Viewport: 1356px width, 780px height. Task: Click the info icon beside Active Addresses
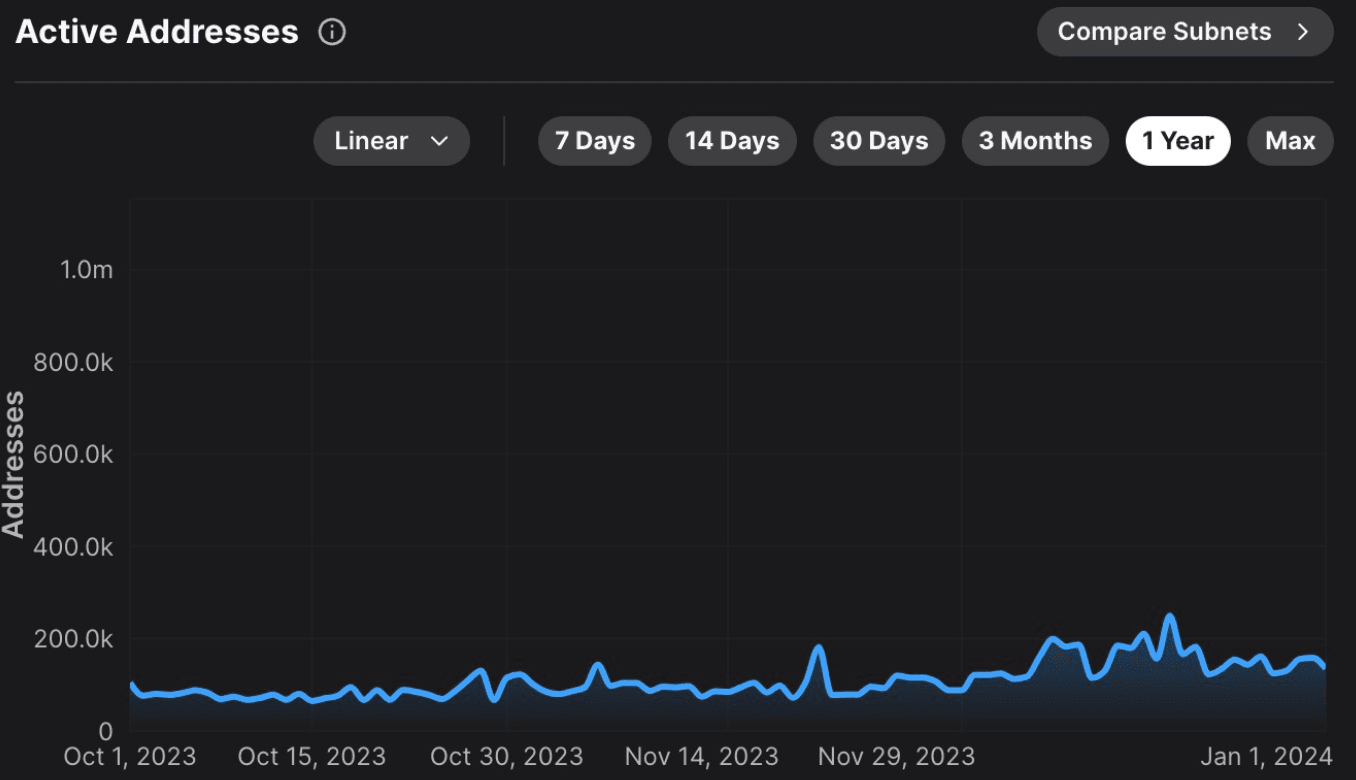332,32
